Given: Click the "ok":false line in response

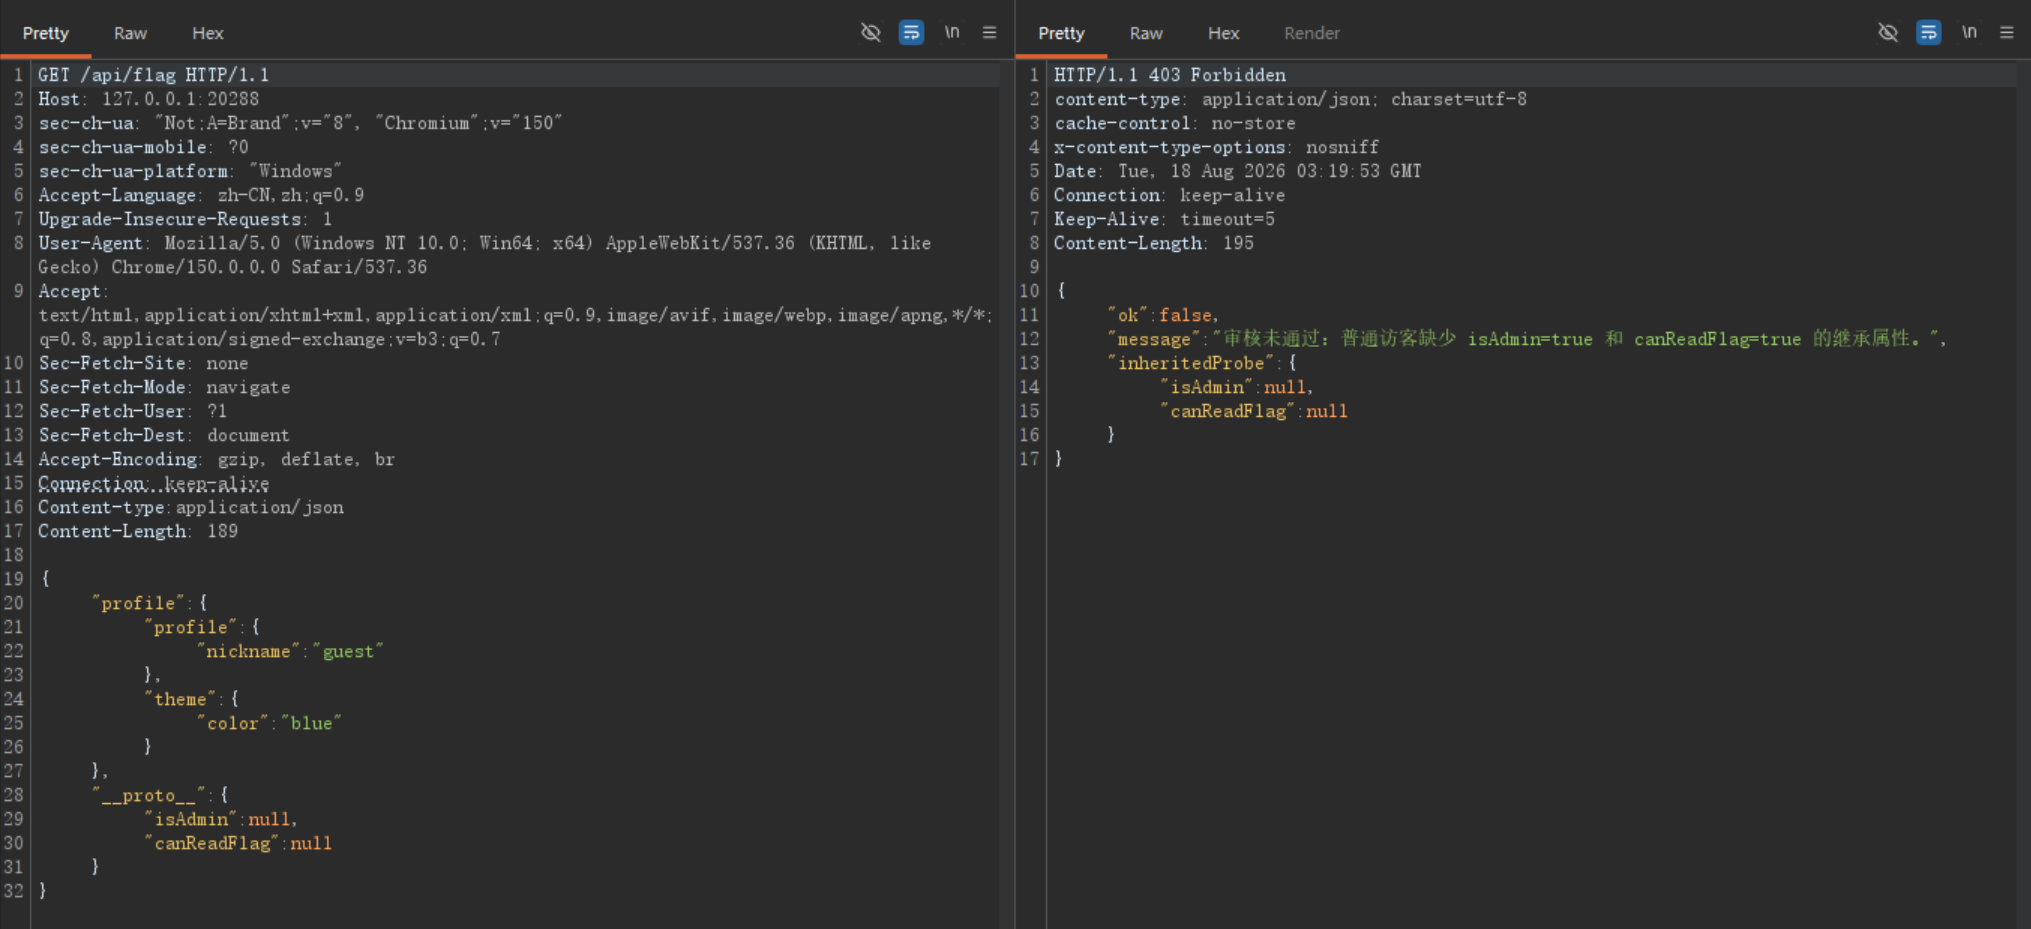Looking at the screenshot, I should click(x=1163, y=315).
